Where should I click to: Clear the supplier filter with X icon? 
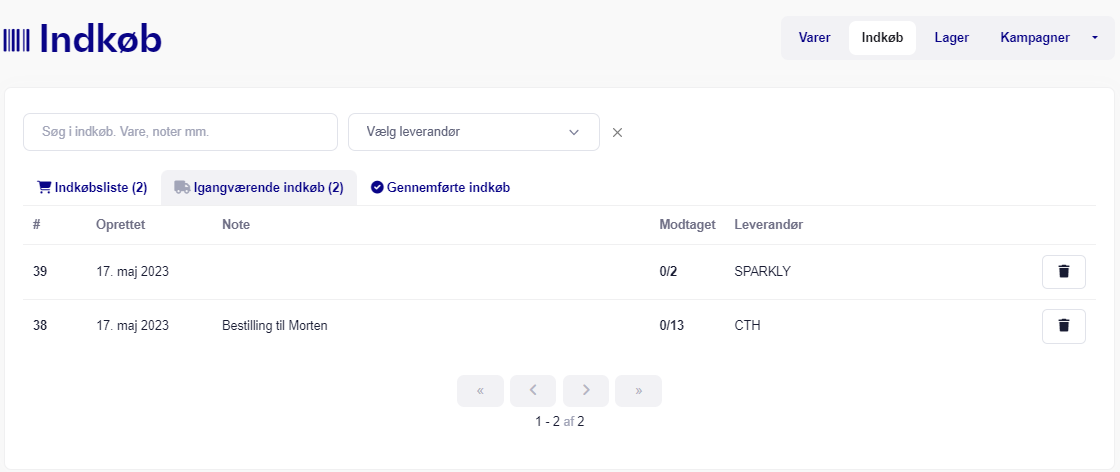617,132
